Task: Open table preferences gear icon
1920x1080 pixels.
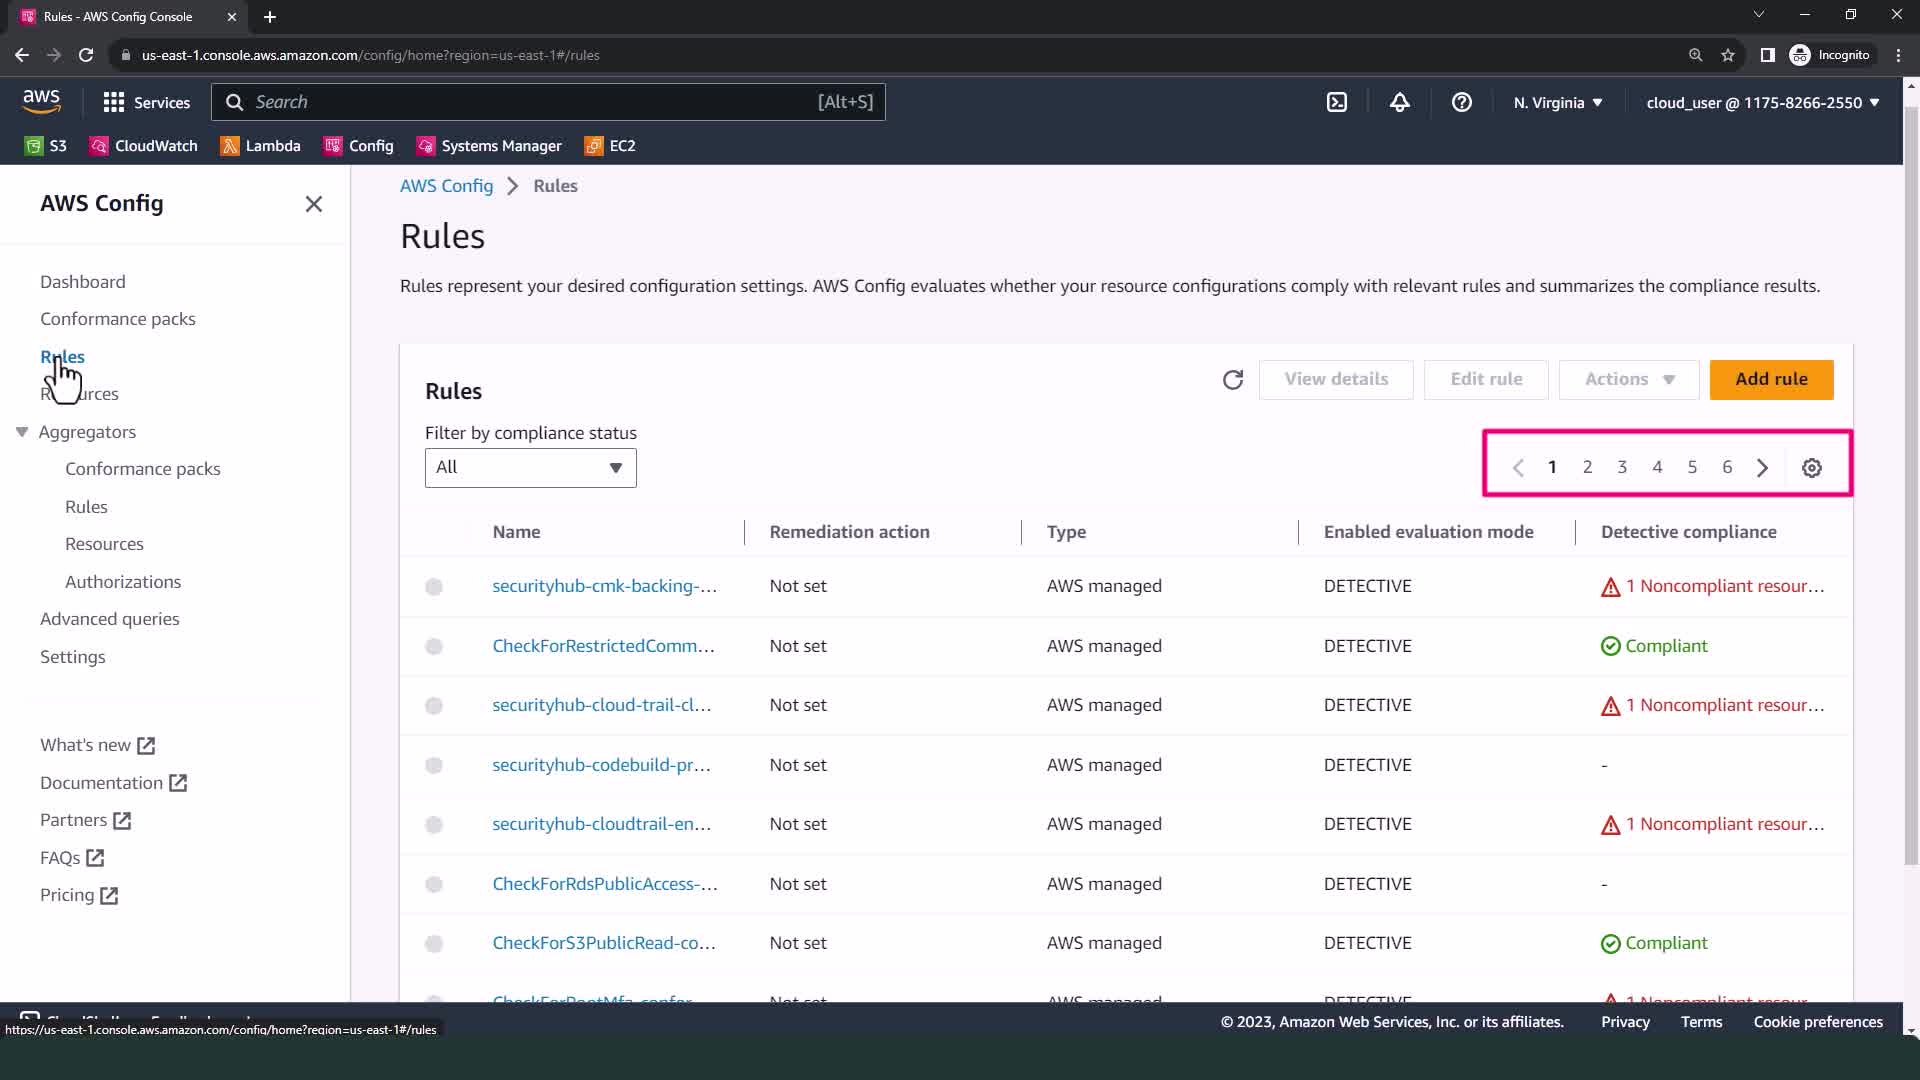Action: click(1811, 468)
